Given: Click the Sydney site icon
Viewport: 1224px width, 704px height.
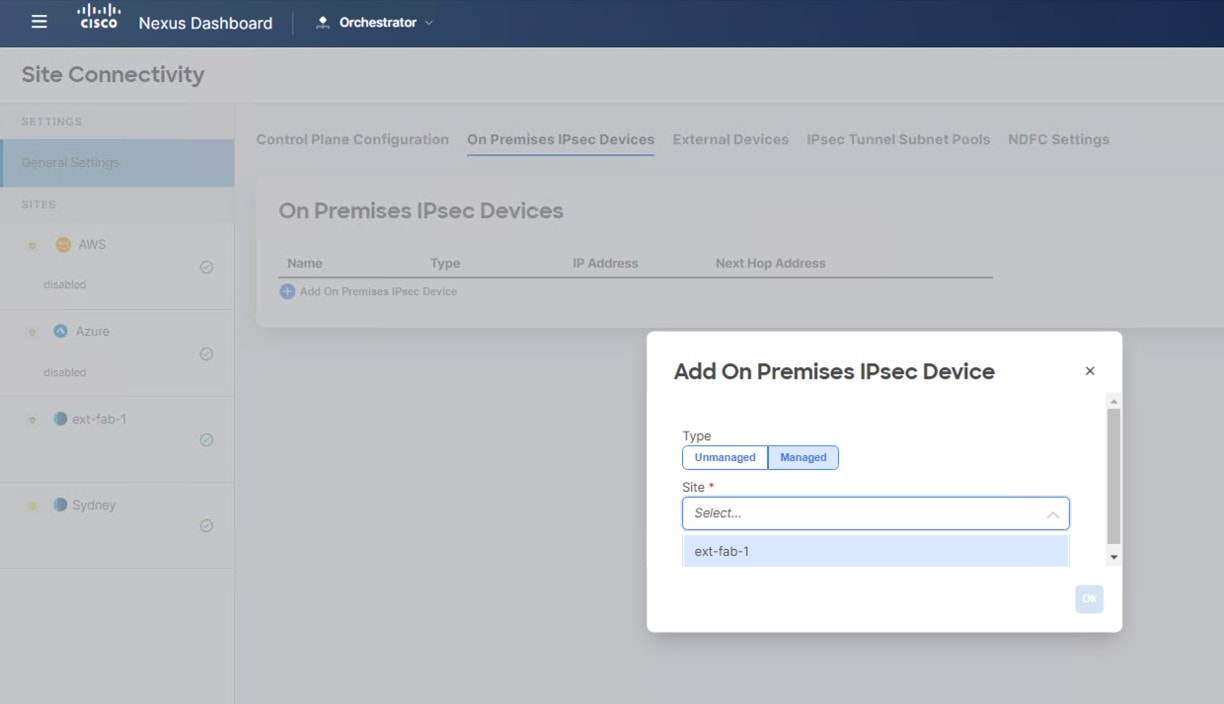Looking at the screenshot, I should click(x=60, y=505).
